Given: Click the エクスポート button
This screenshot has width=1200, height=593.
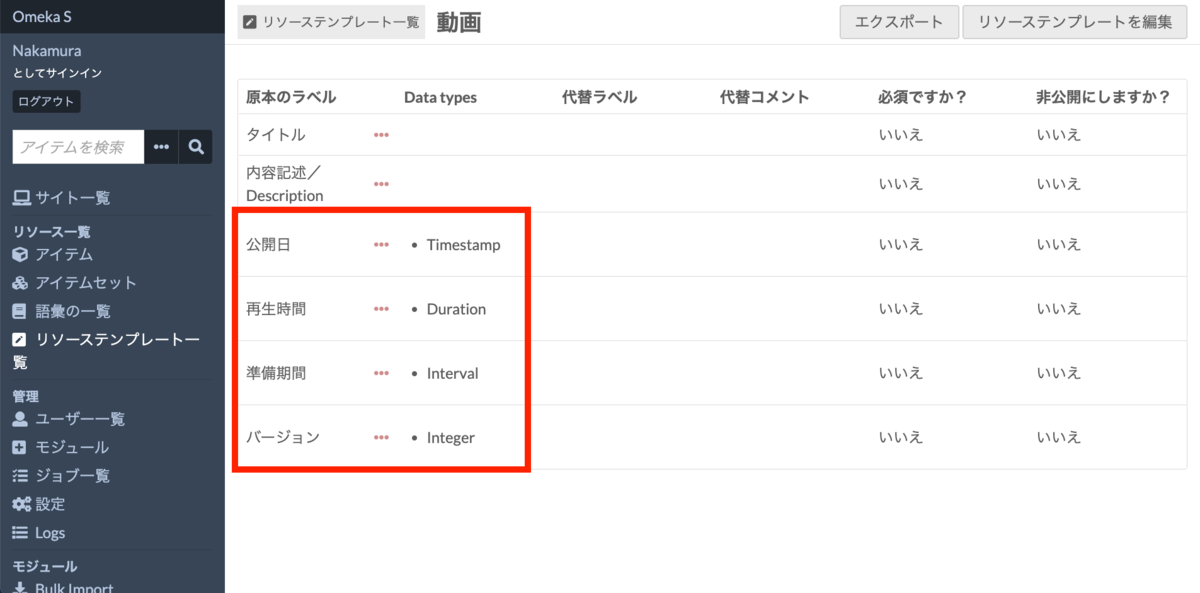Looking at the screenshot, I should coord(899,22).
